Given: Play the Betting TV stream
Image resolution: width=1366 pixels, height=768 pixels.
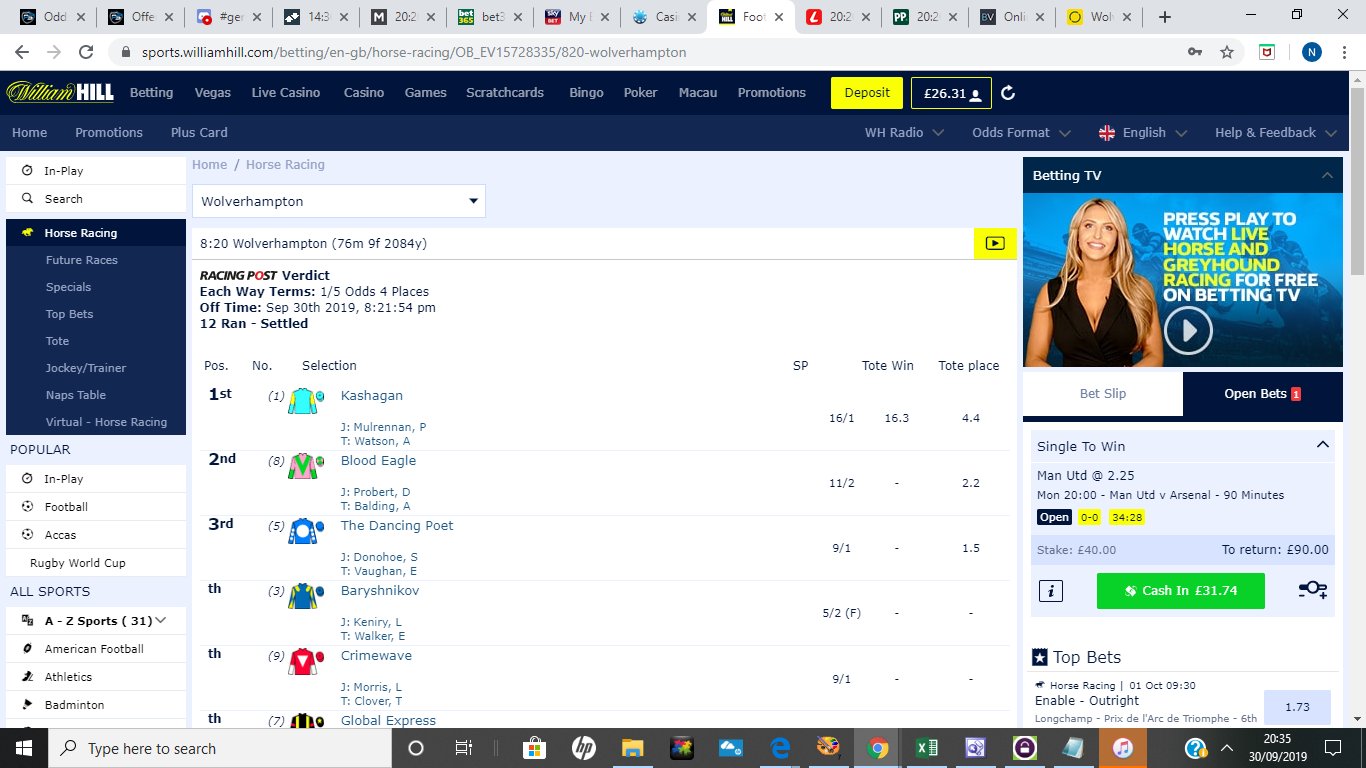Looking at the screenshot, I should [x=1188, y=330].
